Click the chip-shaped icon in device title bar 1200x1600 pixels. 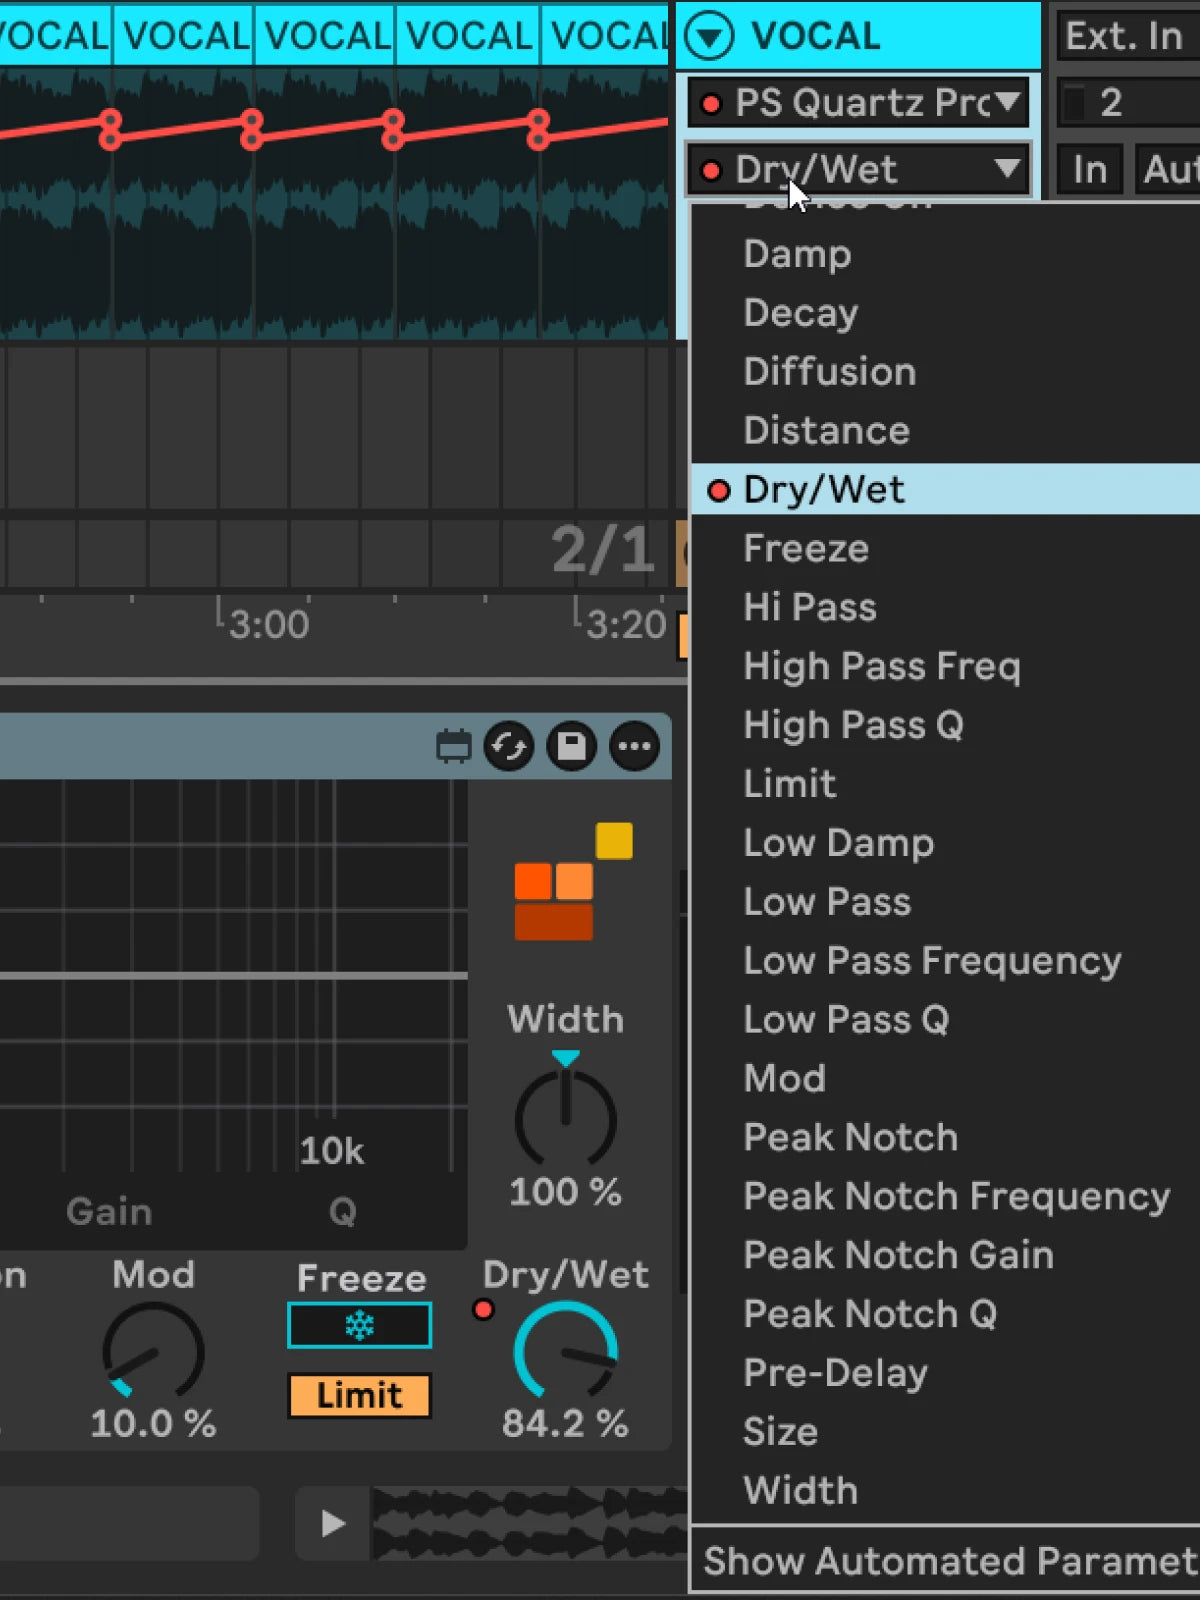pos(453,746)
